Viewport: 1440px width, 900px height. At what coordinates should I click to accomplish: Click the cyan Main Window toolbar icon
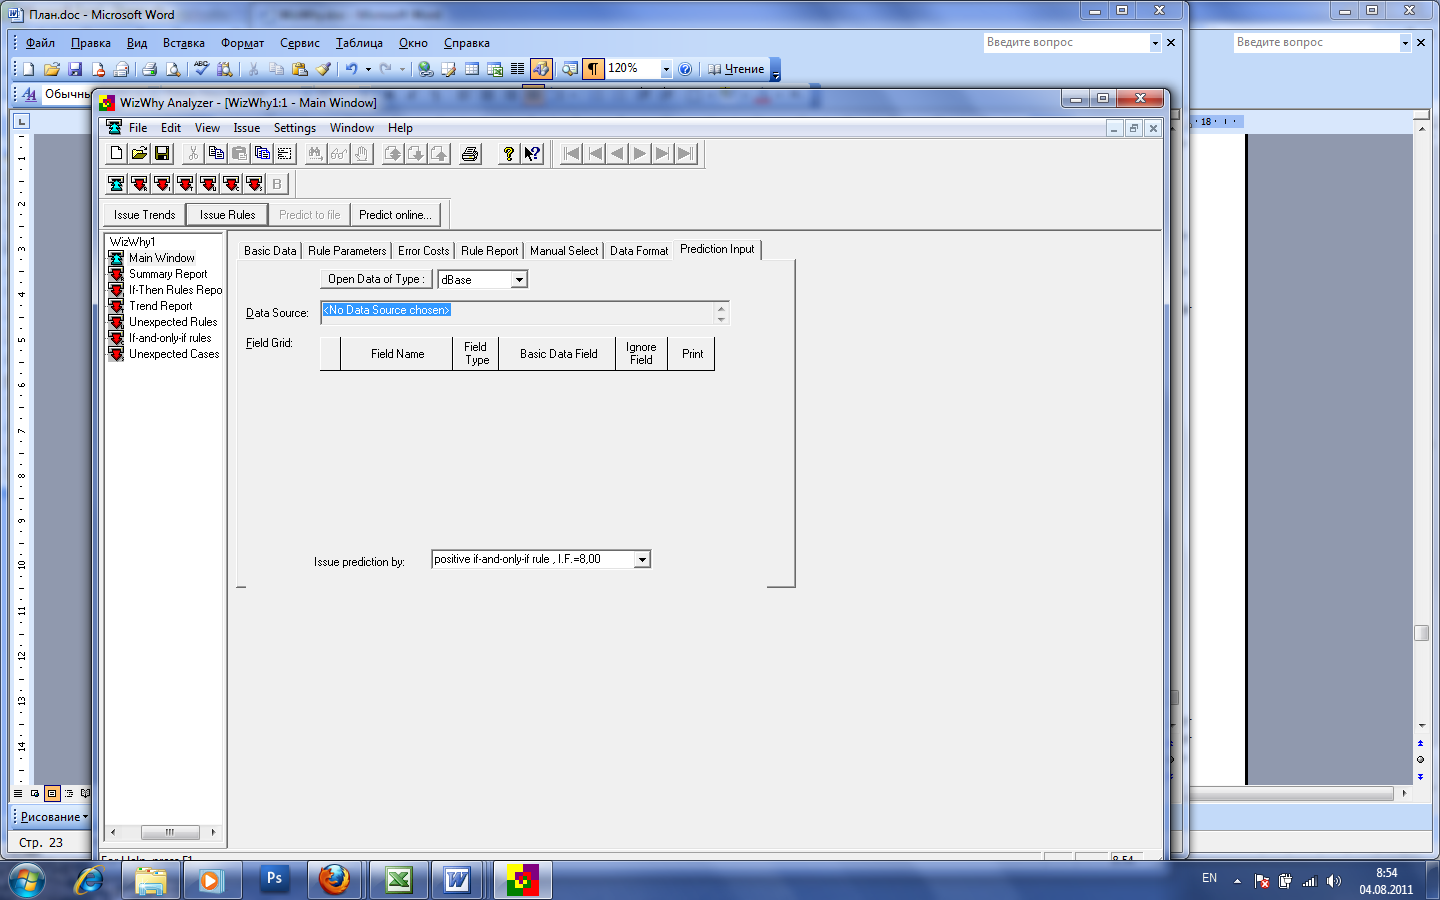pyautogui.click(x=116, y=183)
